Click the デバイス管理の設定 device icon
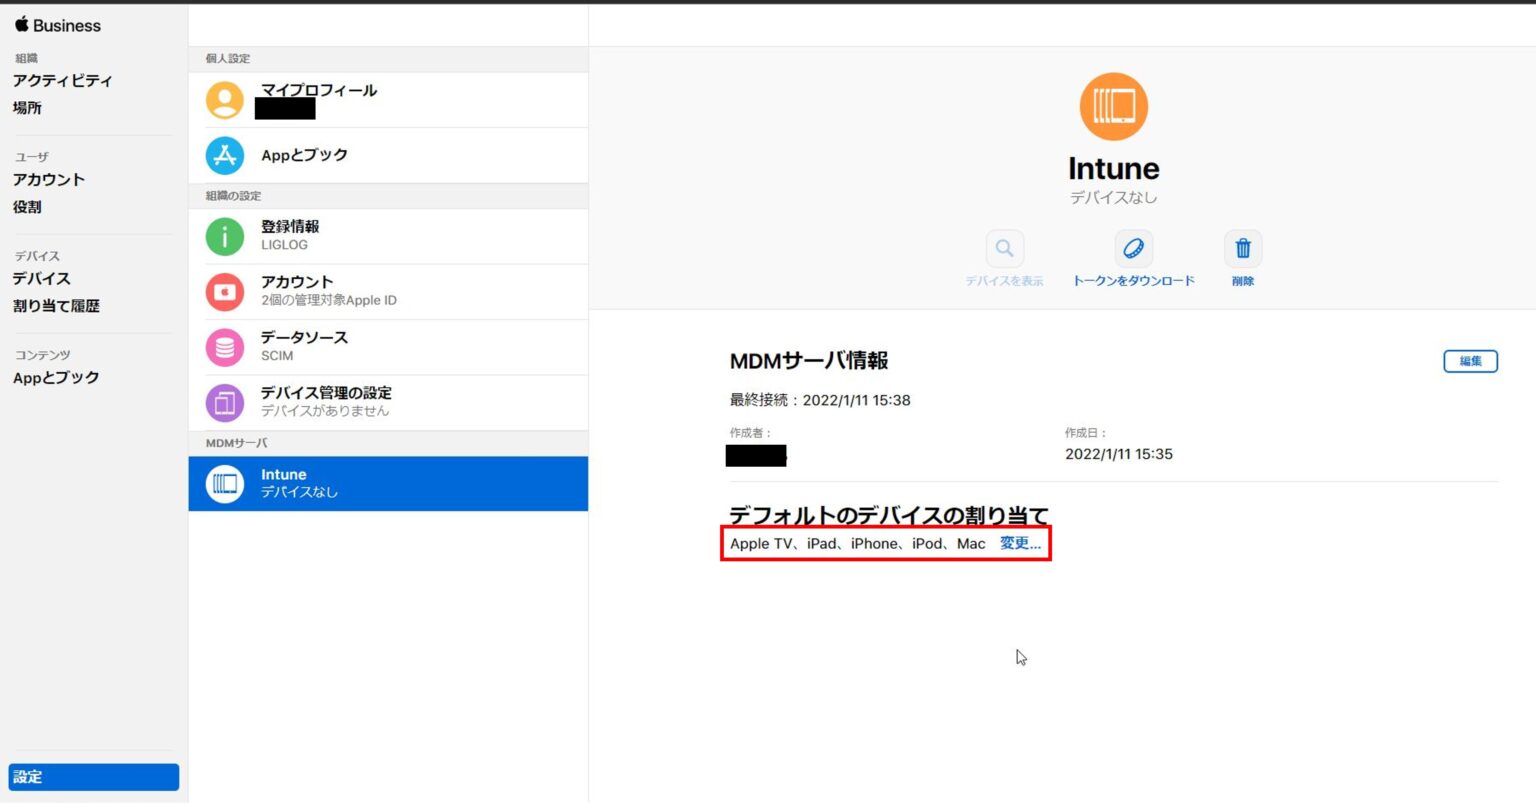 click(224, 402)
